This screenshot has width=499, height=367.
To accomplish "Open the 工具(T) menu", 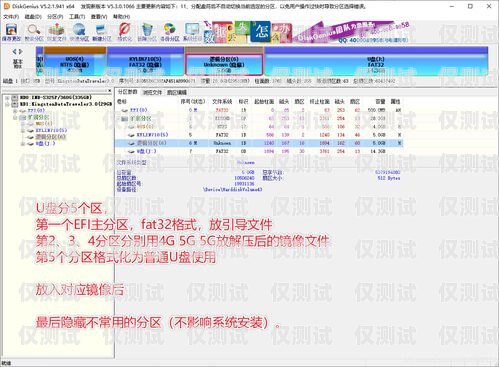I will (x=77, y=16).
